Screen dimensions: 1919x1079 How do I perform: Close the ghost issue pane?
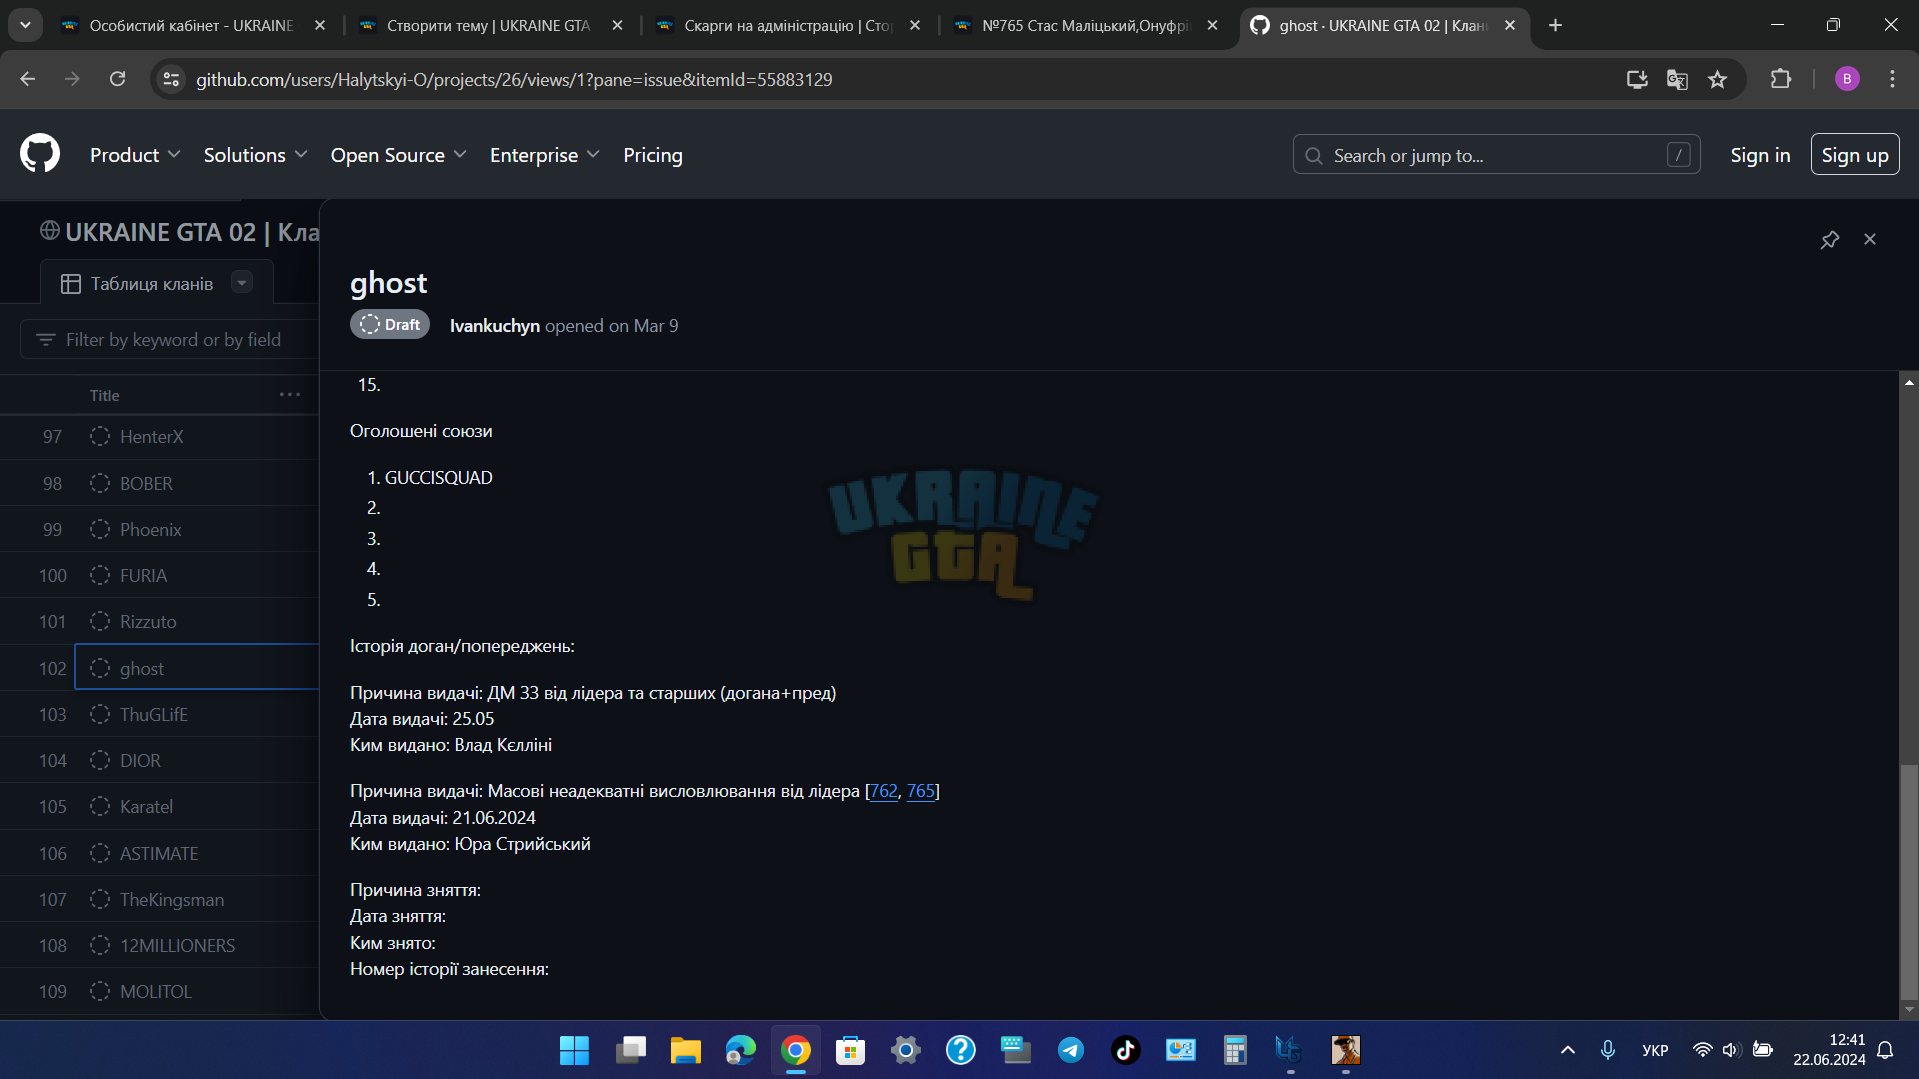click(1869, 240)
